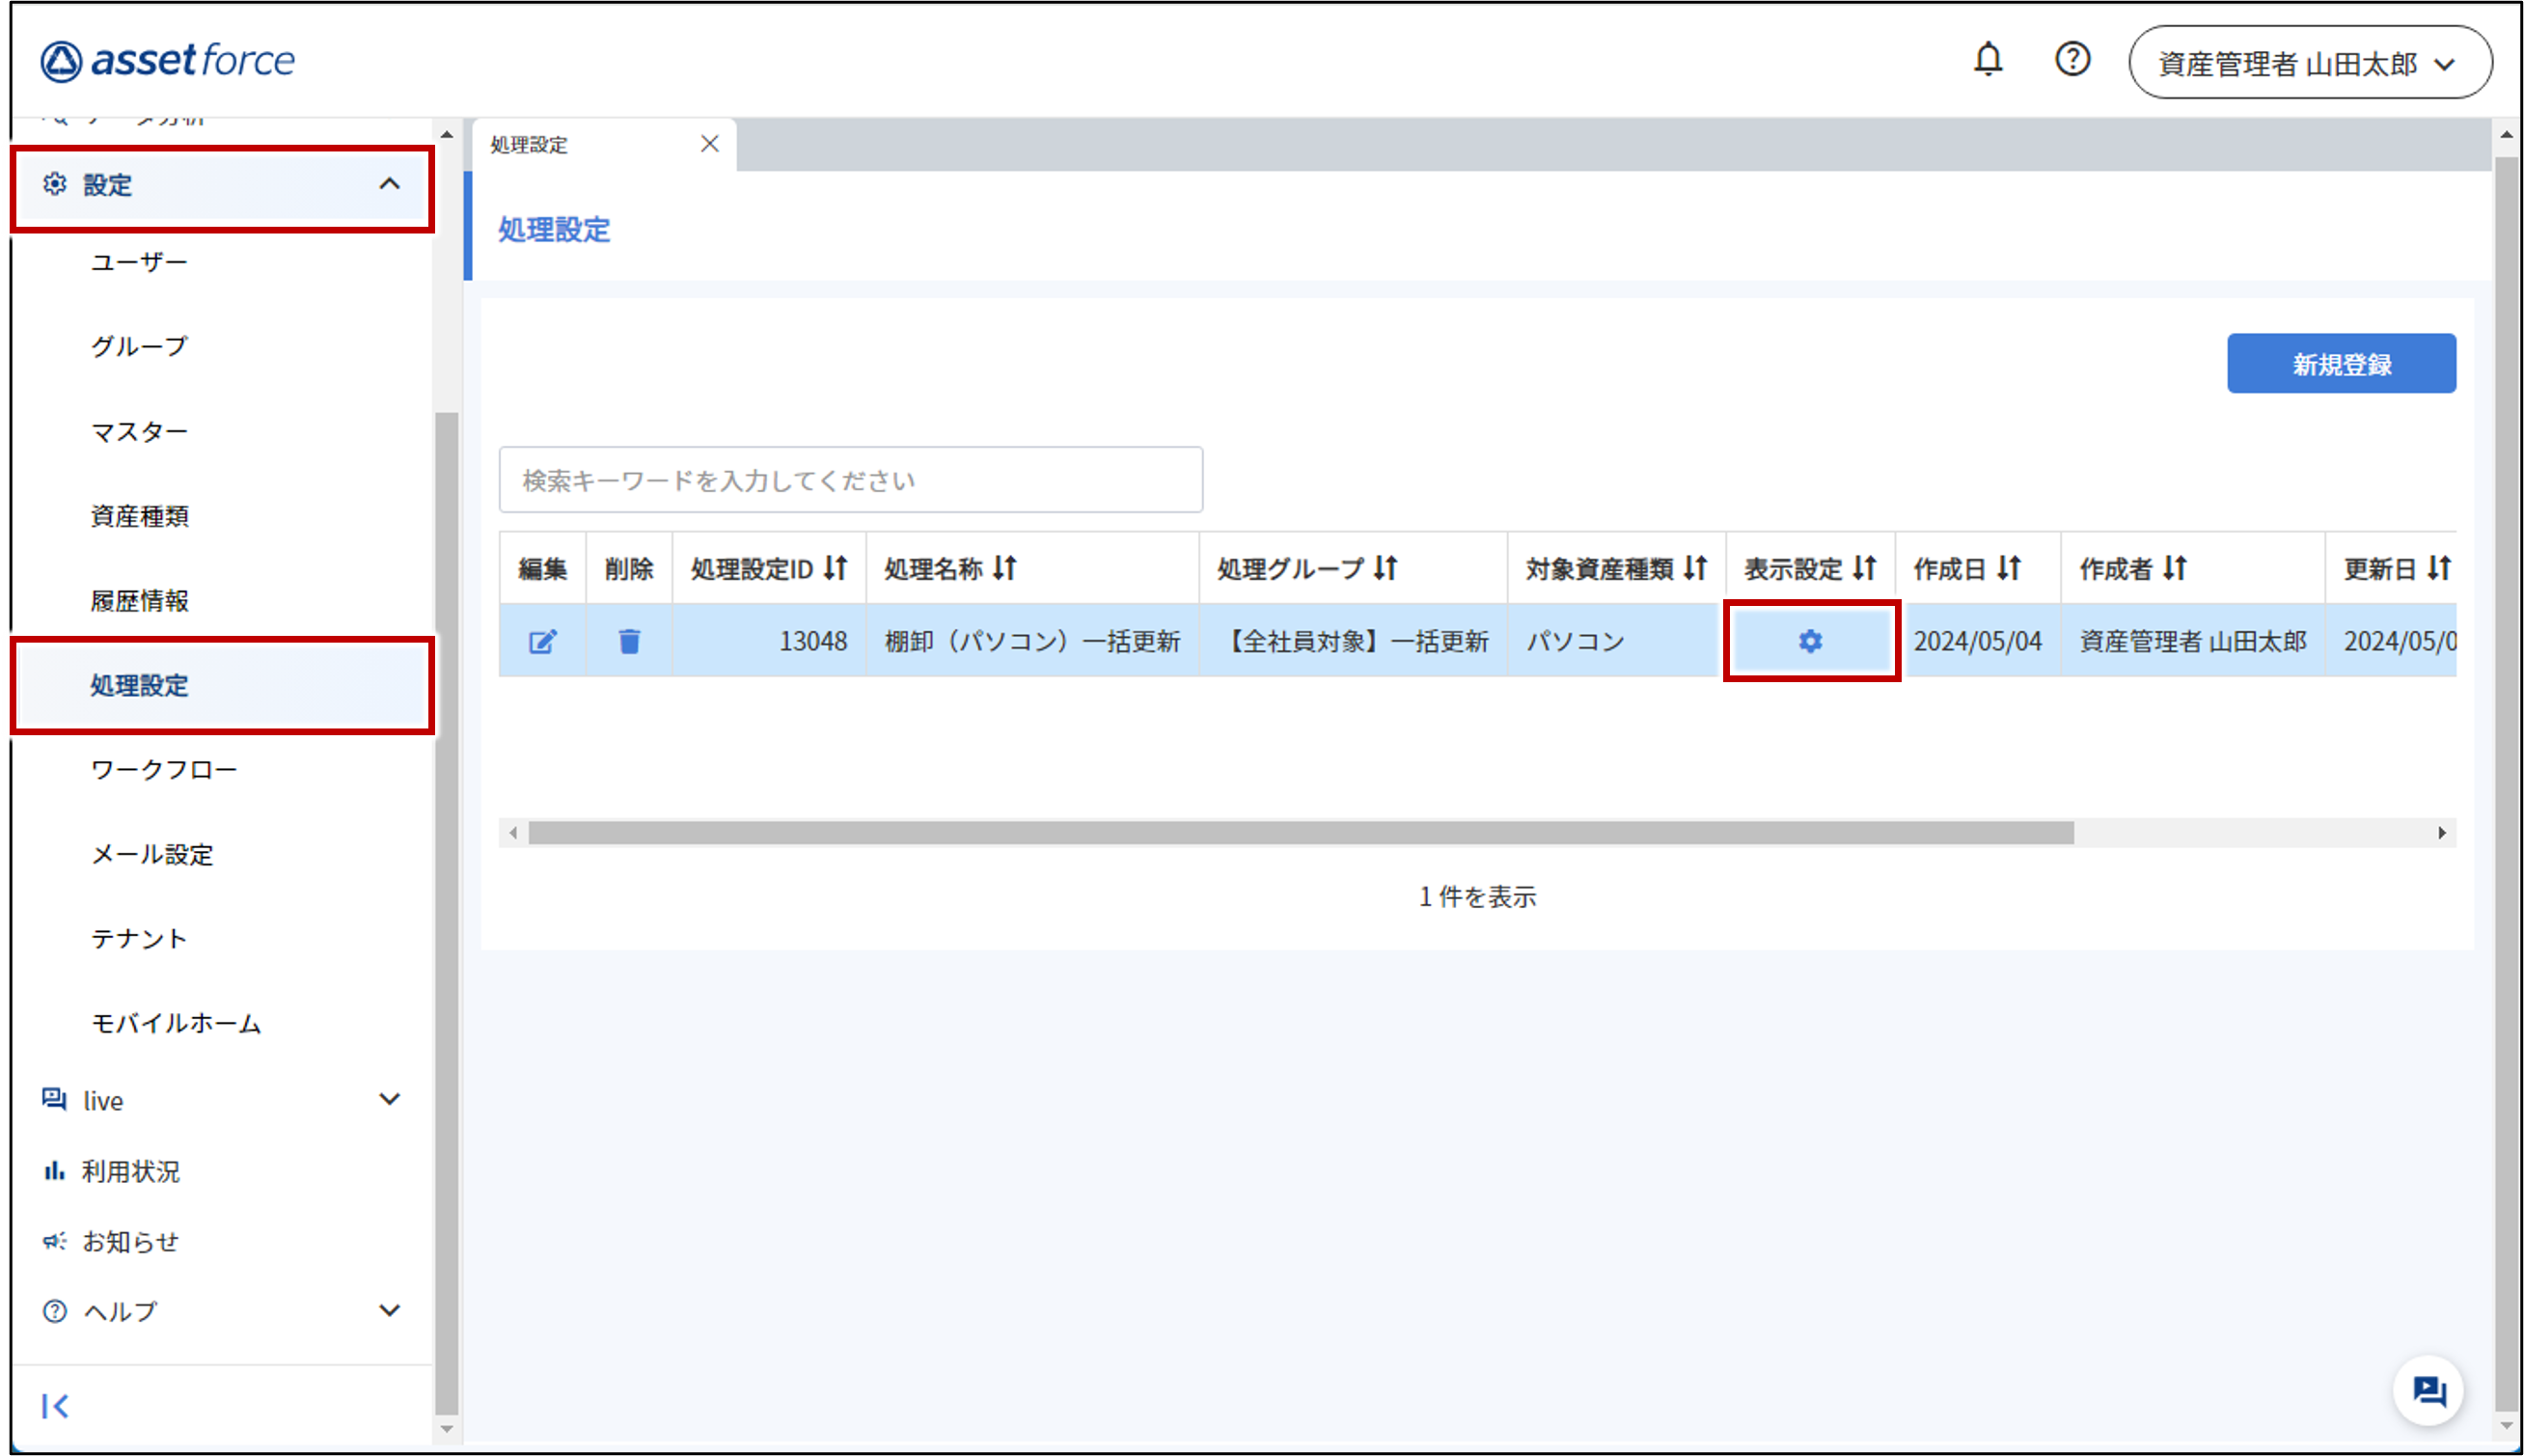Go to メール設定

(x=152, y=855)
